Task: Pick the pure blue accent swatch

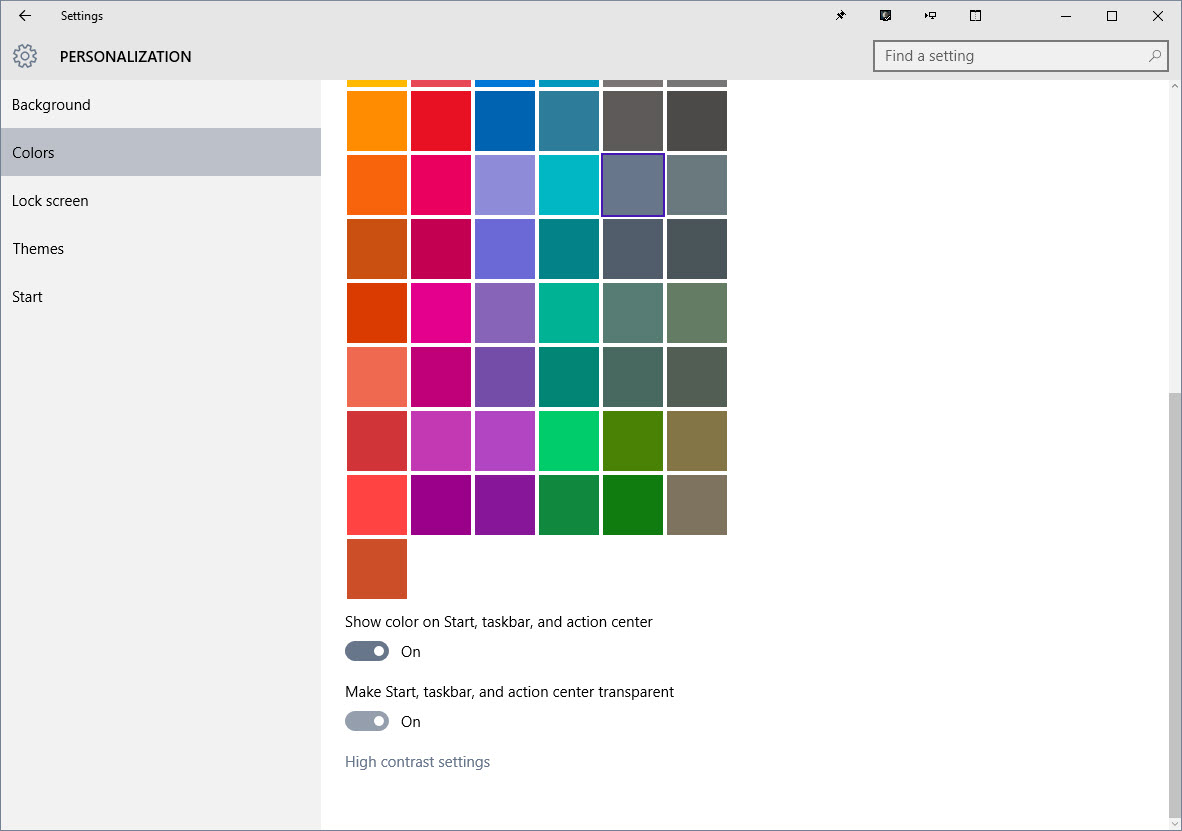Action: pyautogui.click(x=505, y=121)
